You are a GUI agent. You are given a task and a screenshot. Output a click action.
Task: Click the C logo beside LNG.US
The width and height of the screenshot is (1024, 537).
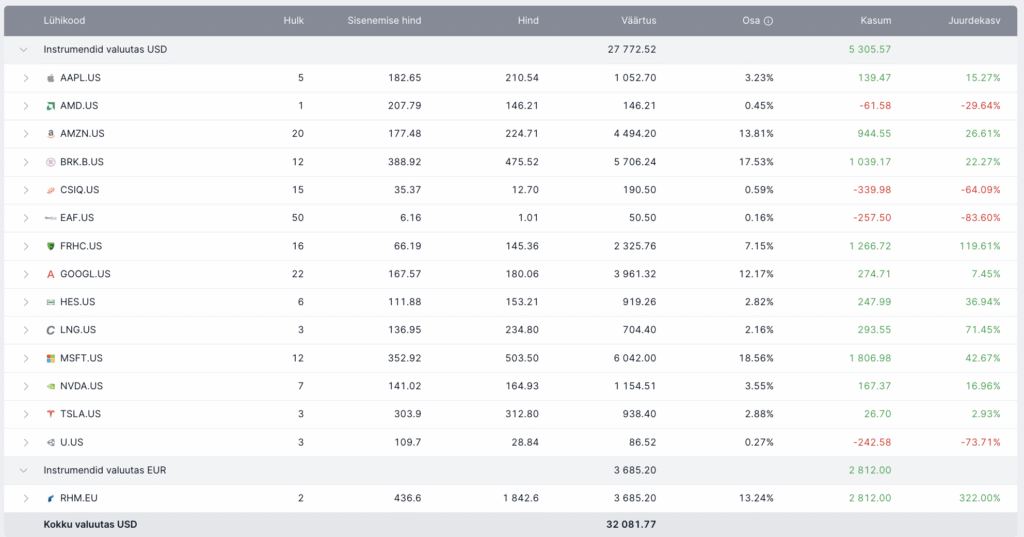(x=50, y=331)
